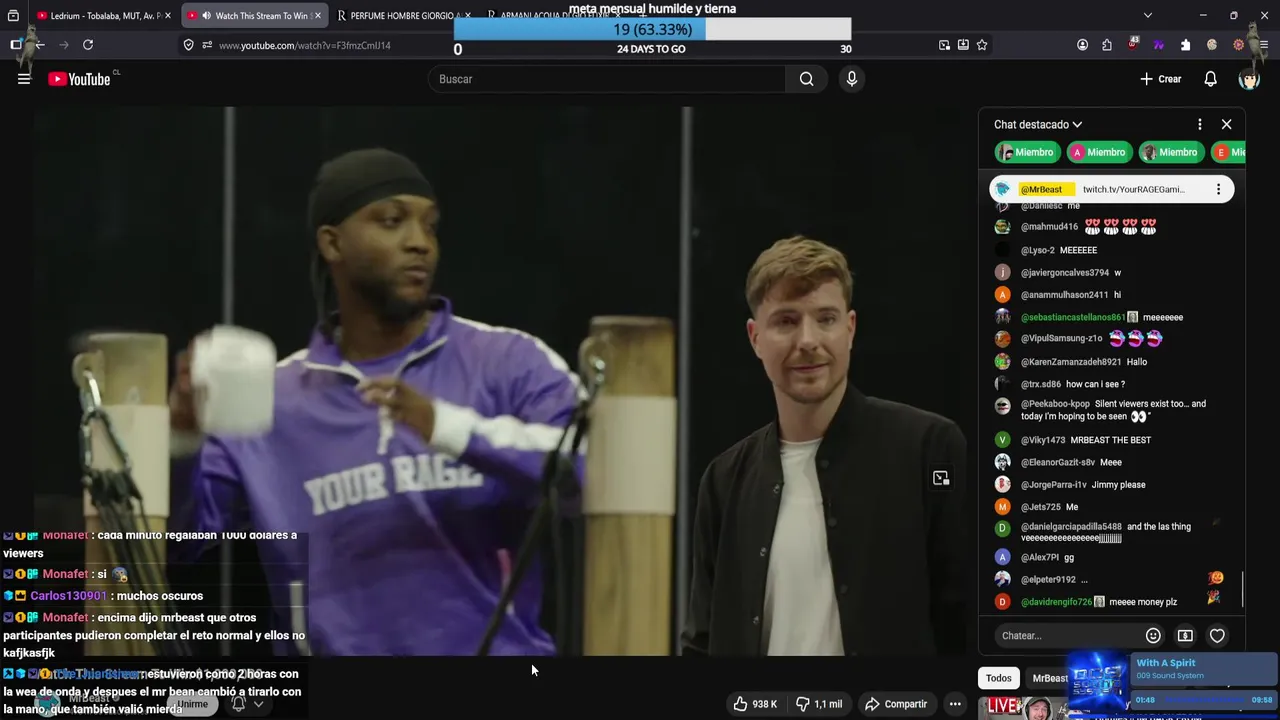Image resolution: width=1280 pixels, height=720 pixels.
Task: Bookmark this page with the star
Action: pos(982,45)
